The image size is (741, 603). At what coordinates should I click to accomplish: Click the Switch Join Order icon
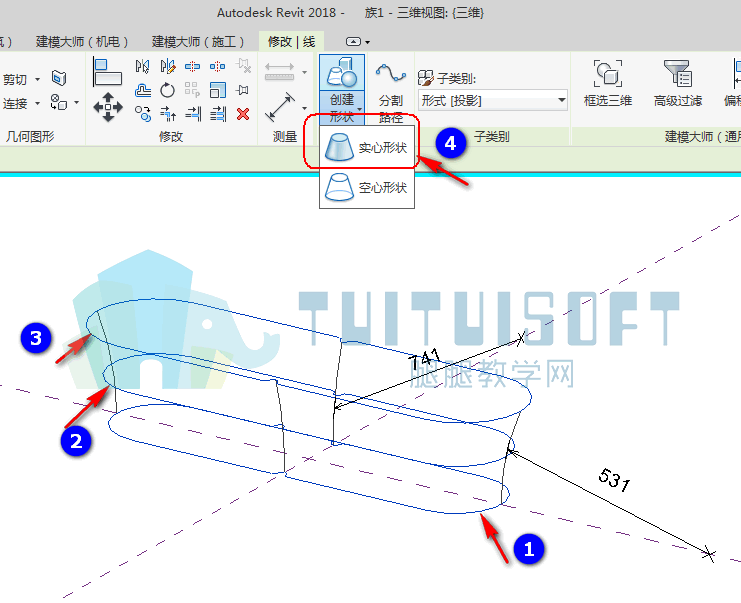(58, 102)
